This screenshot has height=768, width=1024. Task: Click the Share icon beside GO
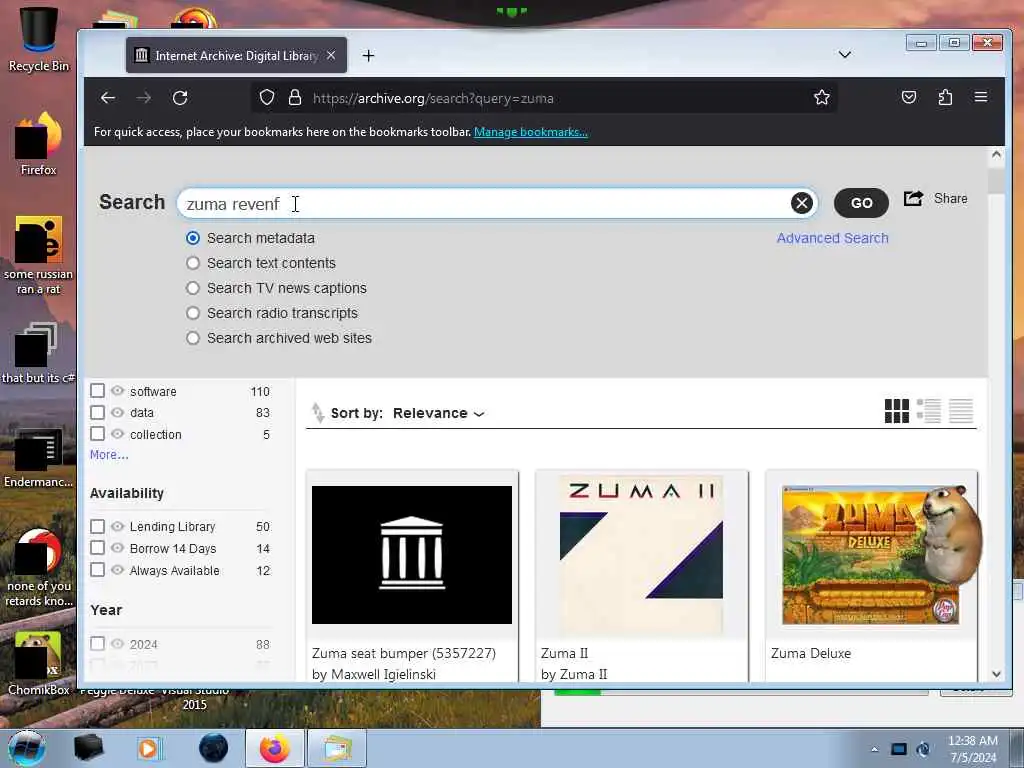(x=913, y=199)
